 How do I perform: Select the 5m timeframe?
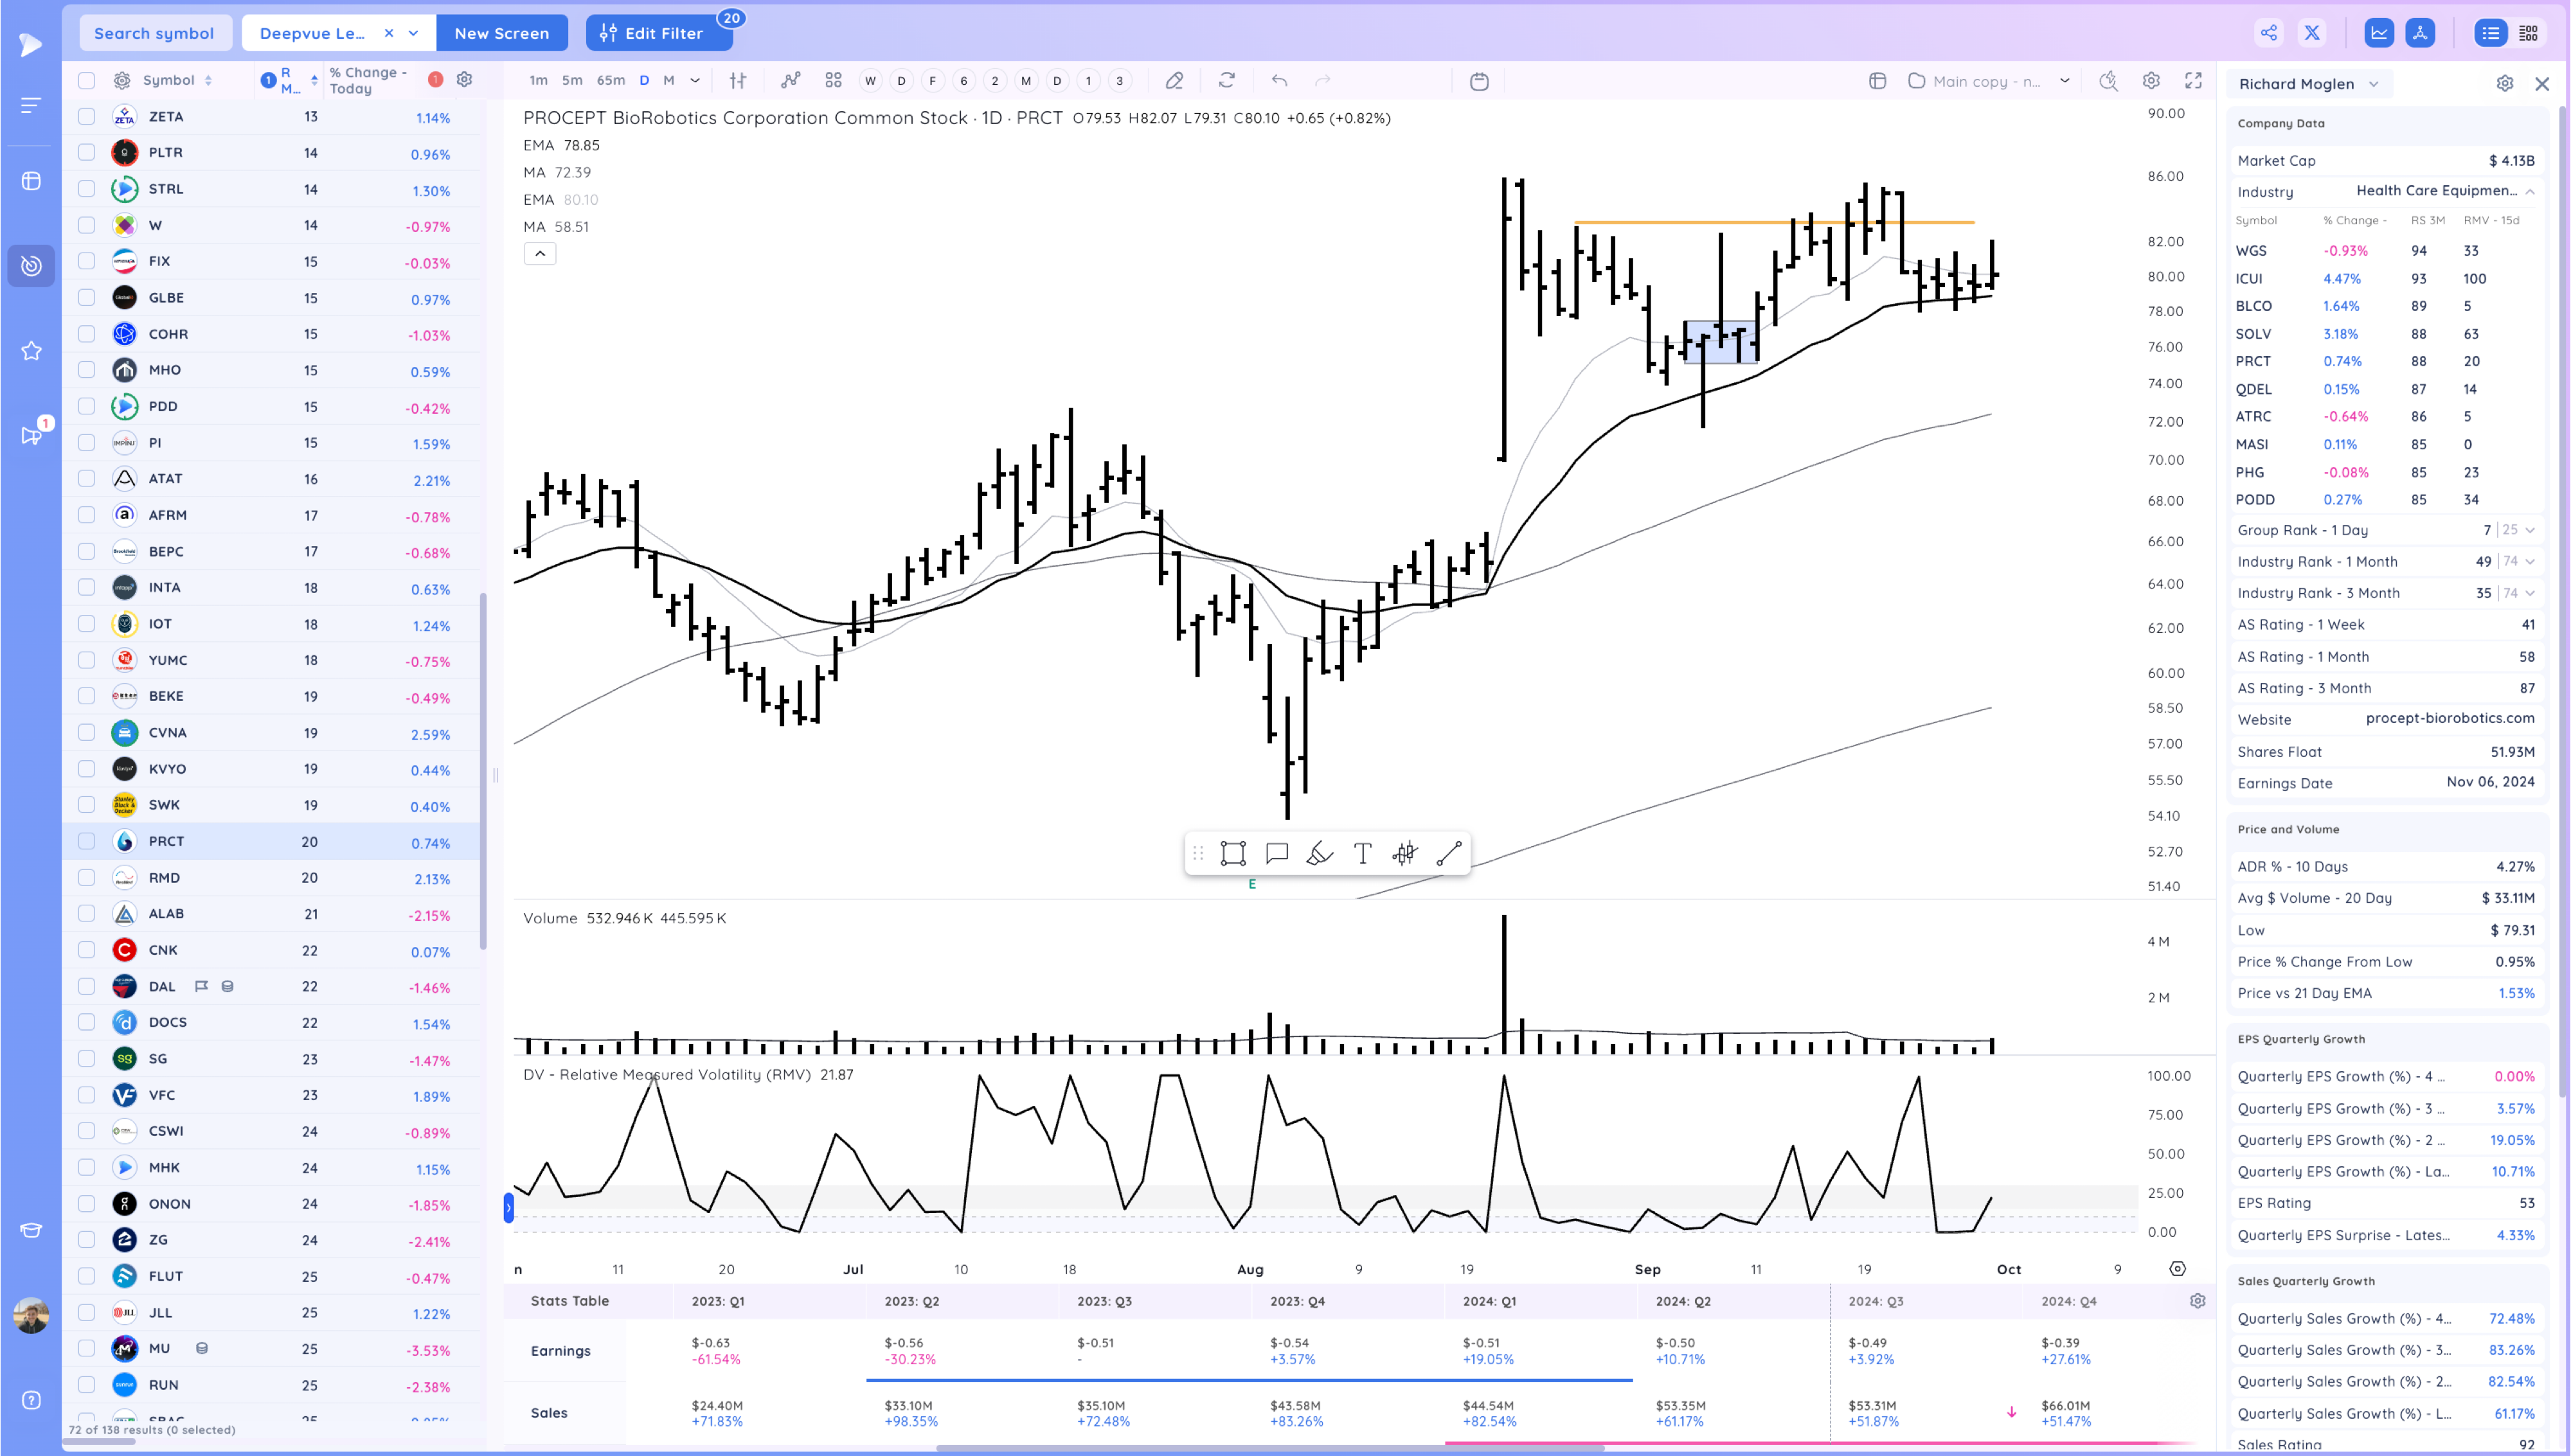(572, 80)
